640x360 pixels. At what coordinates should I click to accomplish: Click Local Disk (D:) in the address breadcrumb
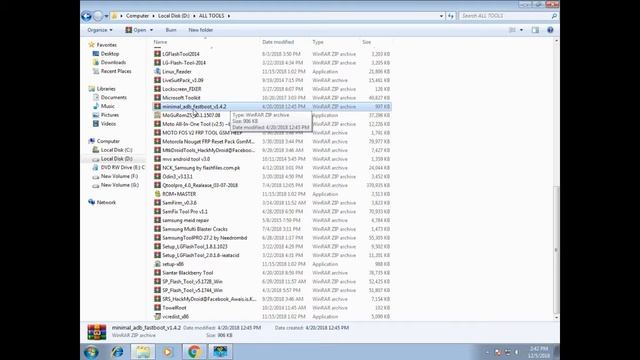coord(173,16)
